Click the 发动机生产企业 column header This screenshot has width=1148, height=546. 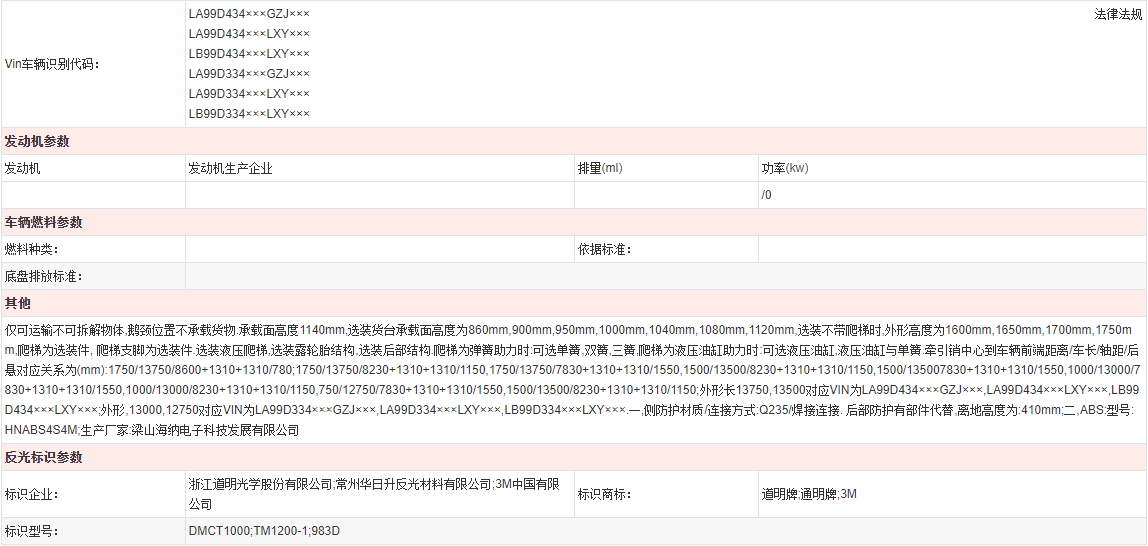(230, 169)
